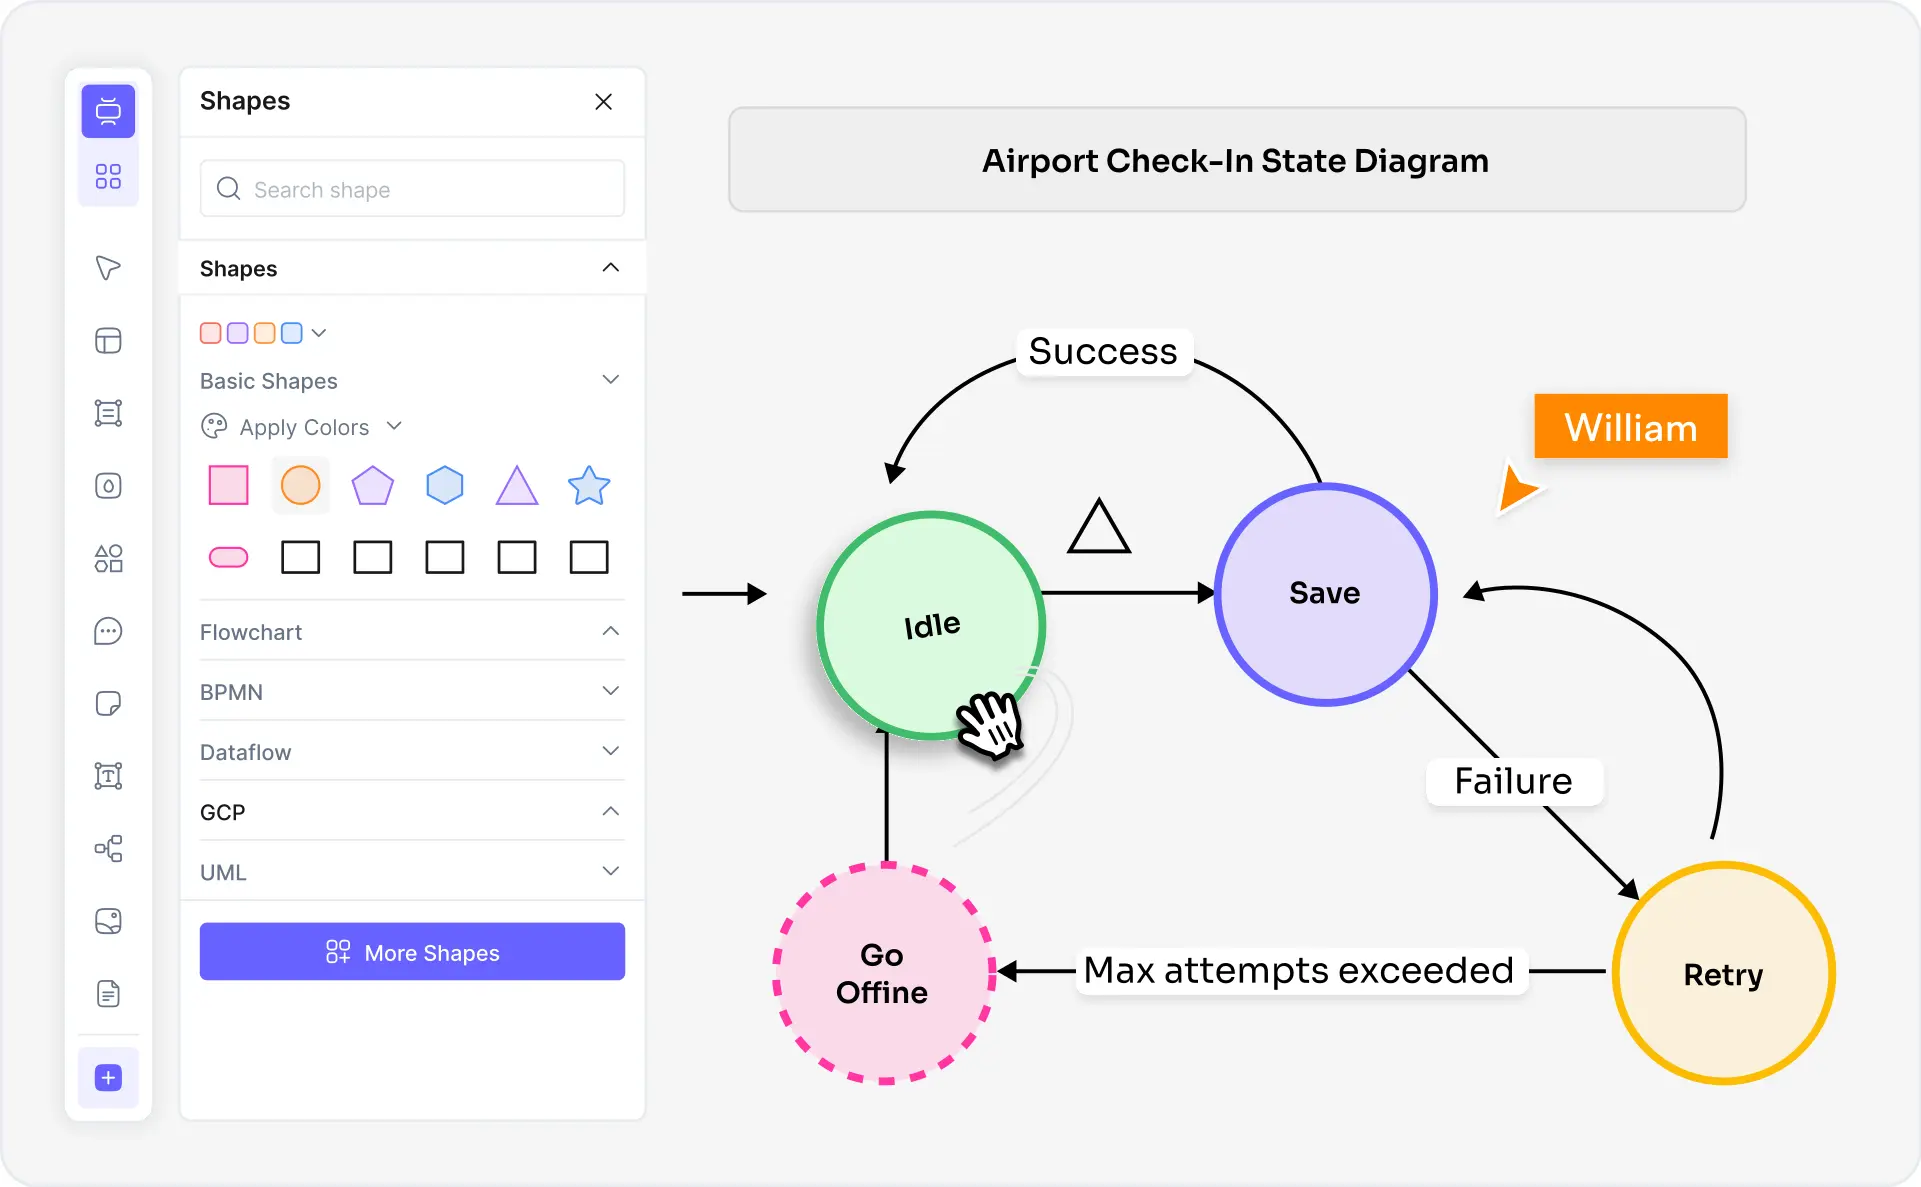1921x1187 pixels.
Task: Open the shapes grid panel icon
Action: point(108,176)
